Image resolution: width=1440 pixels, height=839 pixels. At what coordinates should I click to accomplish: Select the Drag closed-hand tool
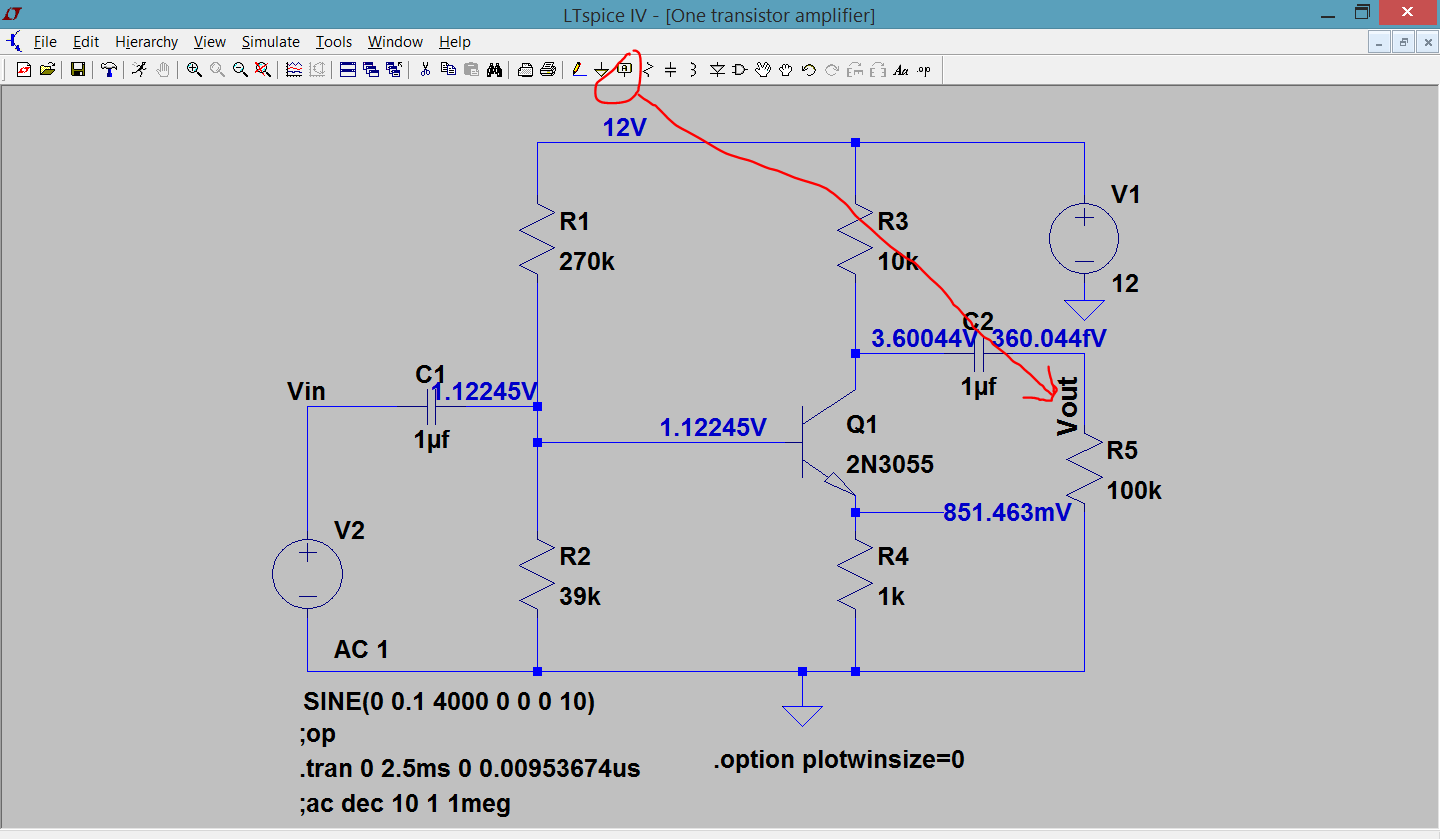coord(785,70)
